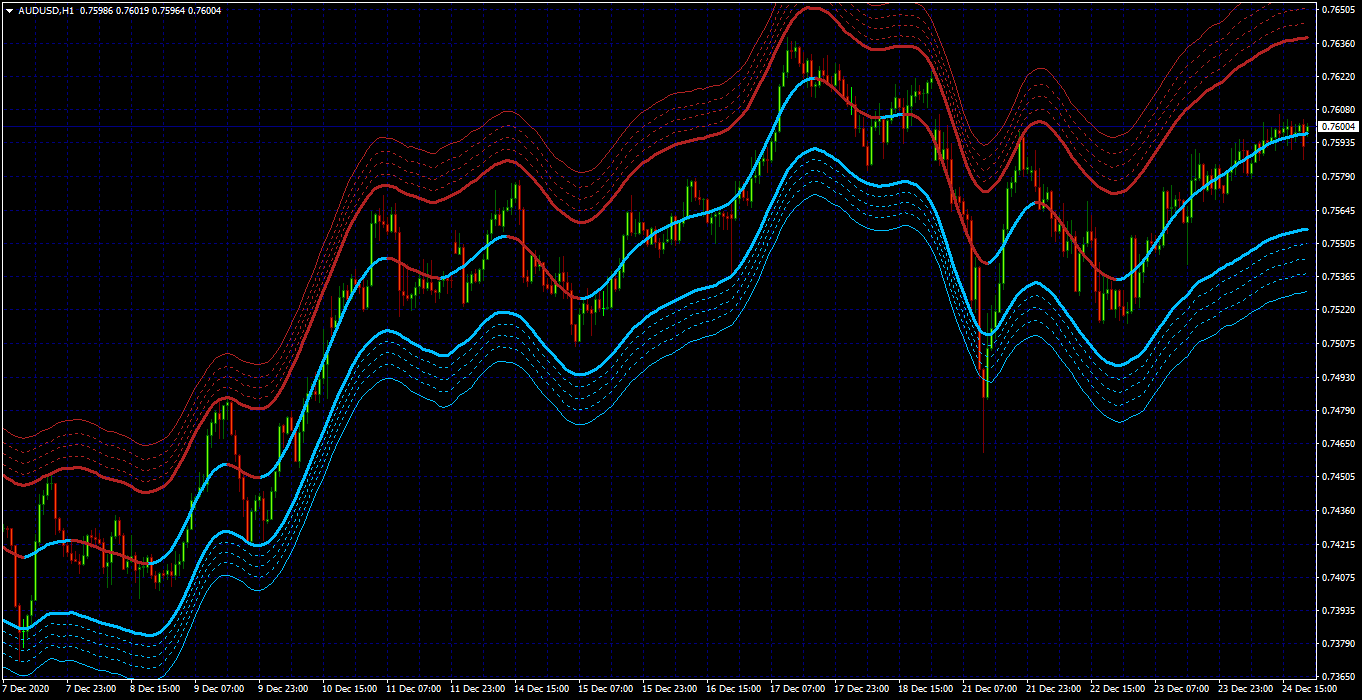Image resolution: width=1362 pixels, height=700 pixels.
Task: Click the 0.75790 price scale label
Action: (x=1339, y=177)
